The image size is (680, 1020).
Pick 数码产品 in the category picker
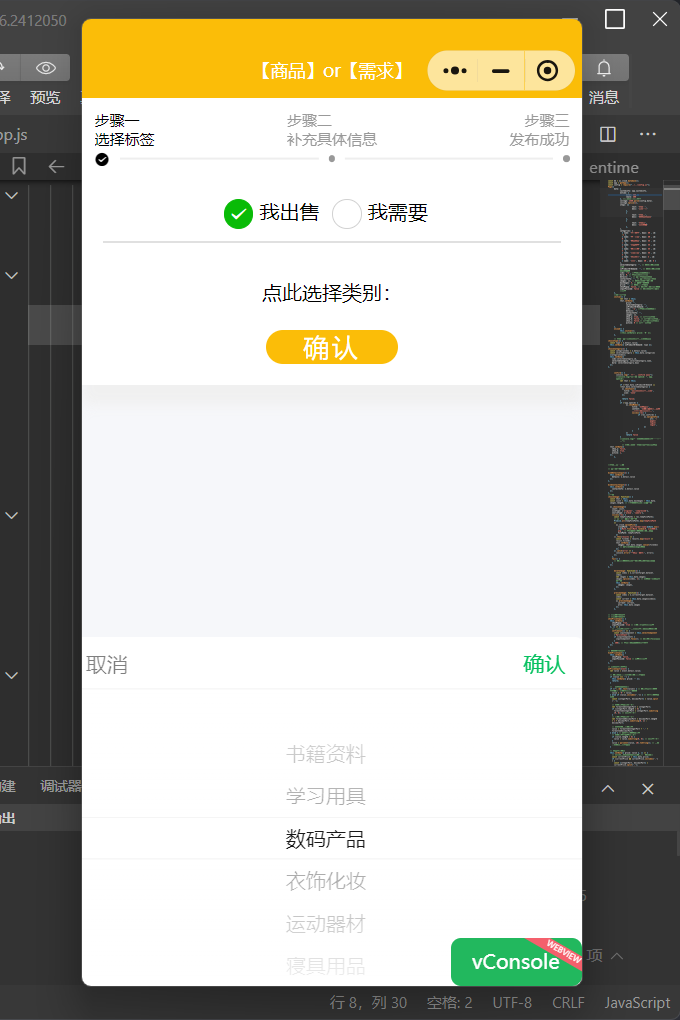click(x=326, y=839)
